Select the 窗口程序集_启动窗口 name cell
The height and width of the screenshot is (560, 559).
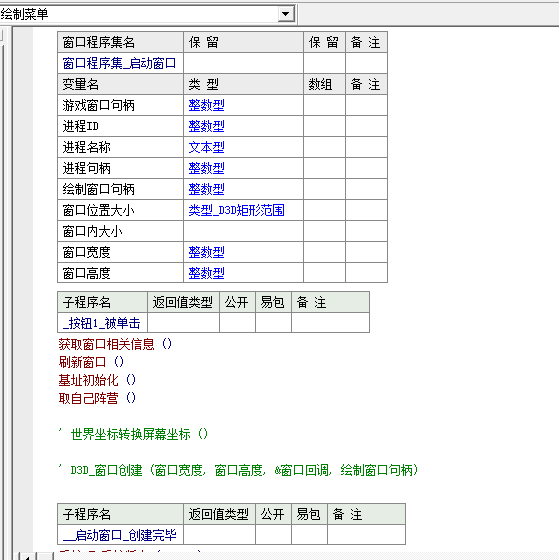coord(119,64)
